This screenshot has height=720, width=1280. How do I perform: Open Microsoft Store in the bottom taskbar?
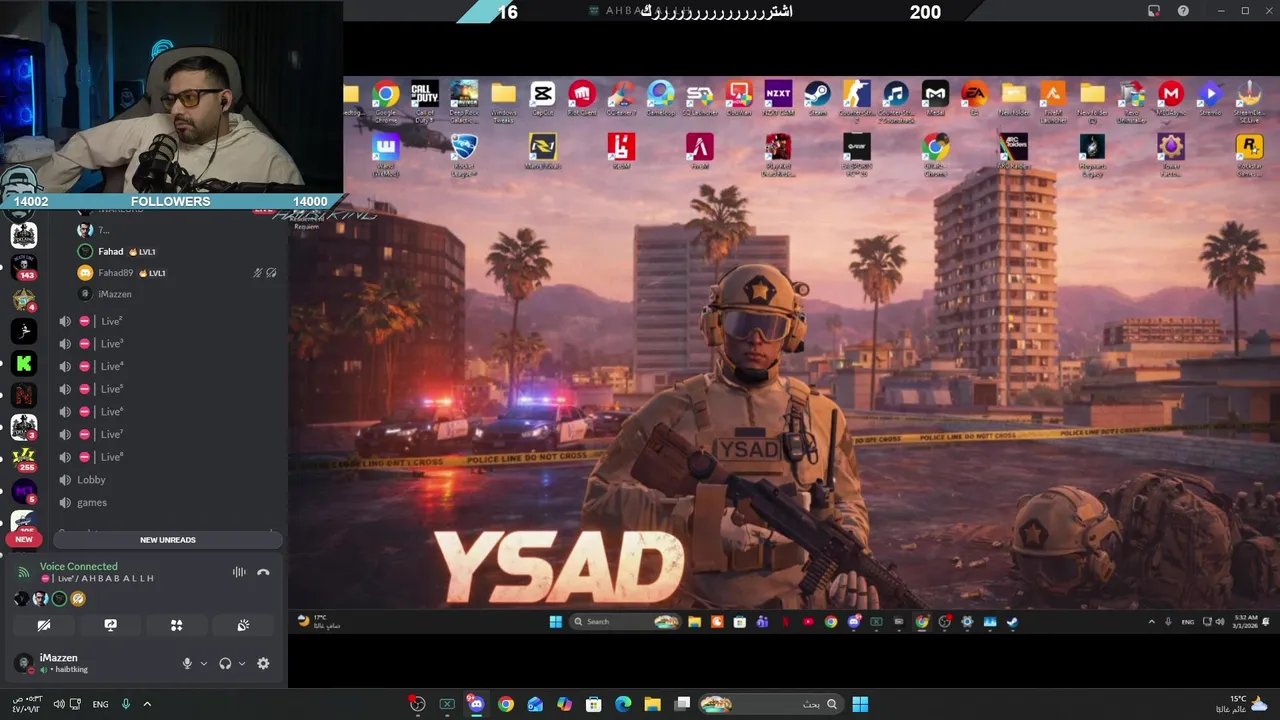(593, 704)
